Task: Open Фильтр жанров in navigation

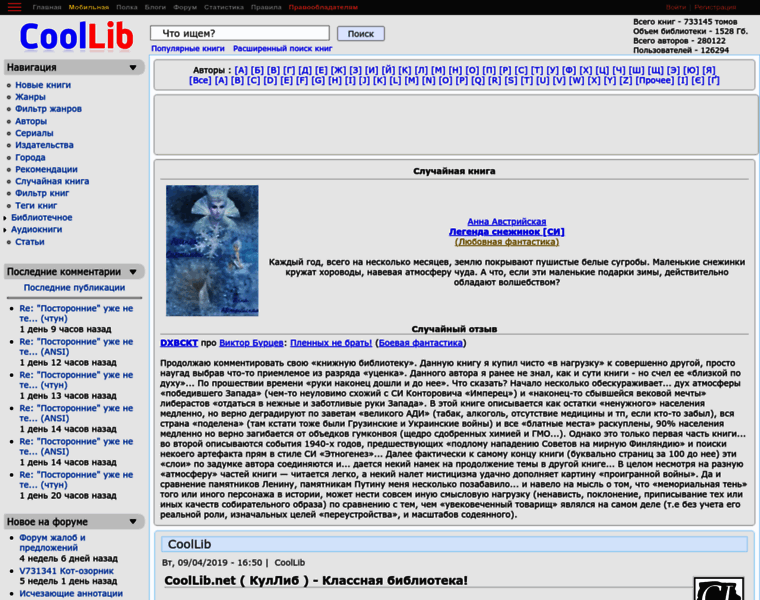Action: click(x=48, y=109)
